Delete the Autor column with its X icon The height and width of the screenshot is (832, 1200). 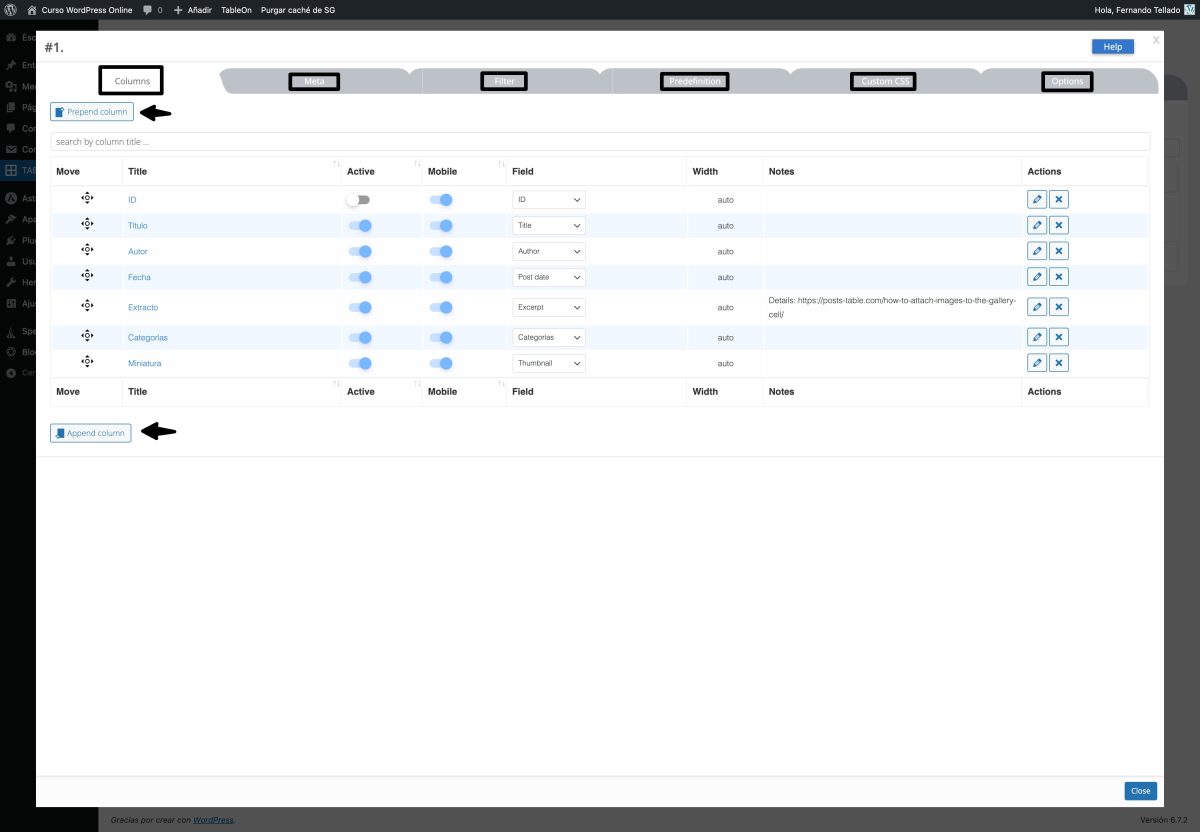tap(1059, 251)
